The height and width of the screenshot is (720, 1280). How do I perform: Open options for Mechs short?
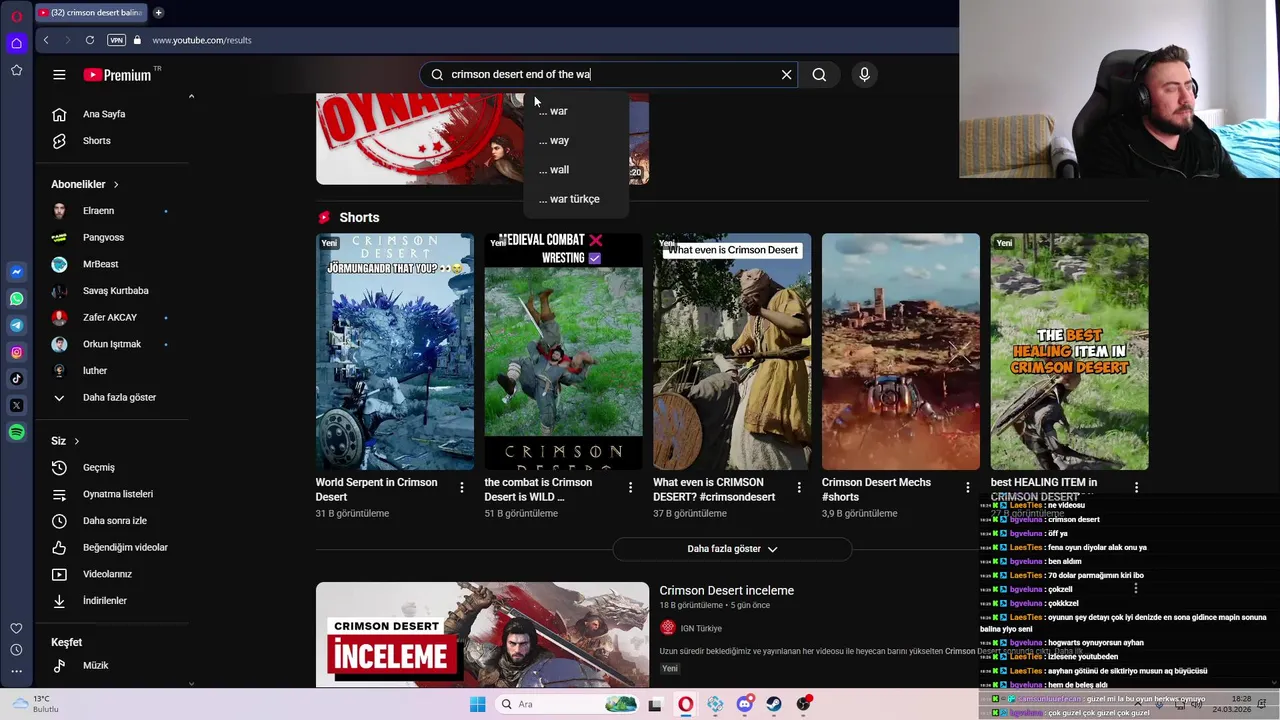(967, 488)
